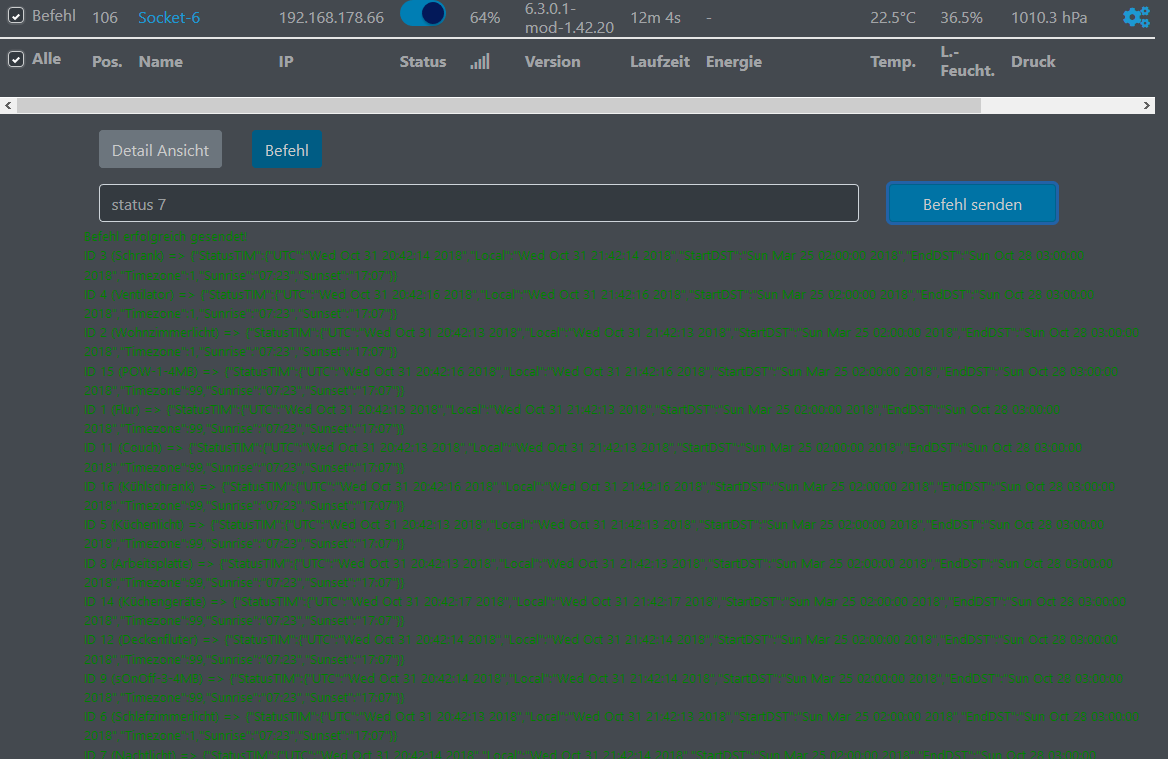The width and height of the screenshot is (1168, 759).
Task: Click the 64% signal value
Action: pyautogui.click(x=485, y=17)
